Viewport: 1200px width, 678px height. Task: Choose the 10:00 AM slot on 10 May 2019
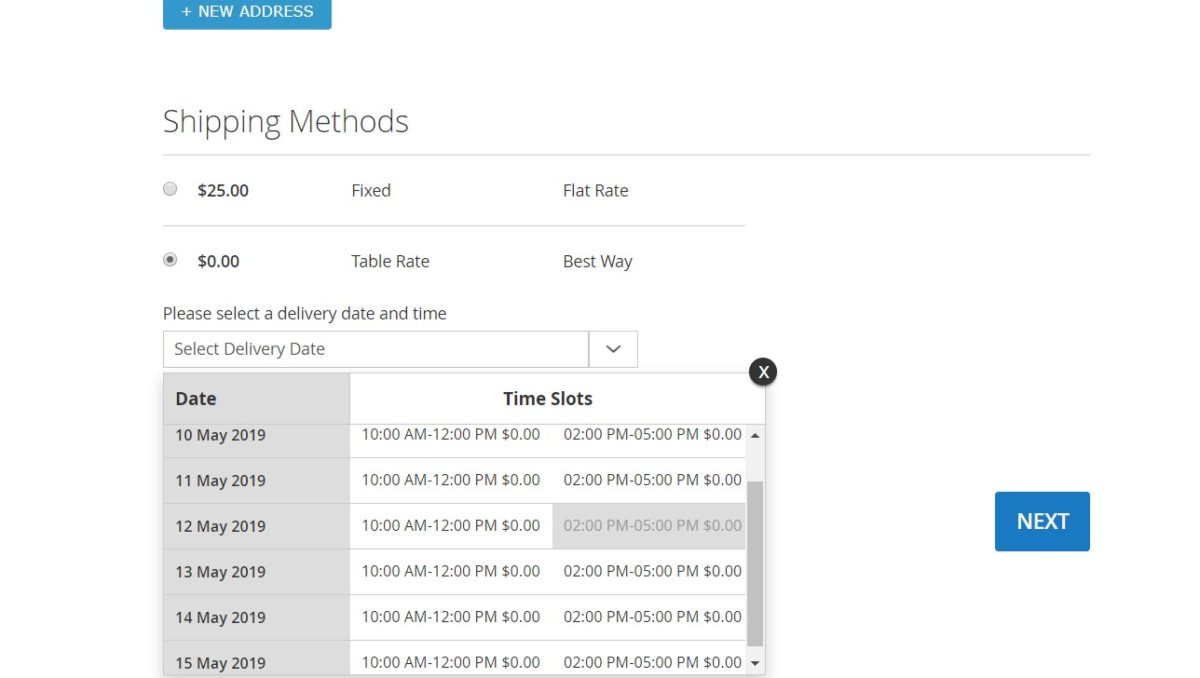tap(450, 434)
